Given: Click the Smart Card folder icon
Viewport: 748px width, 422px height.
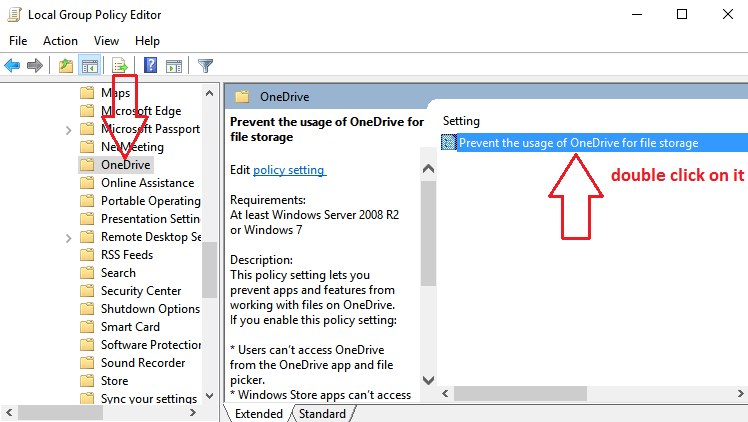Looking at the screenshot, I should 87,327.
